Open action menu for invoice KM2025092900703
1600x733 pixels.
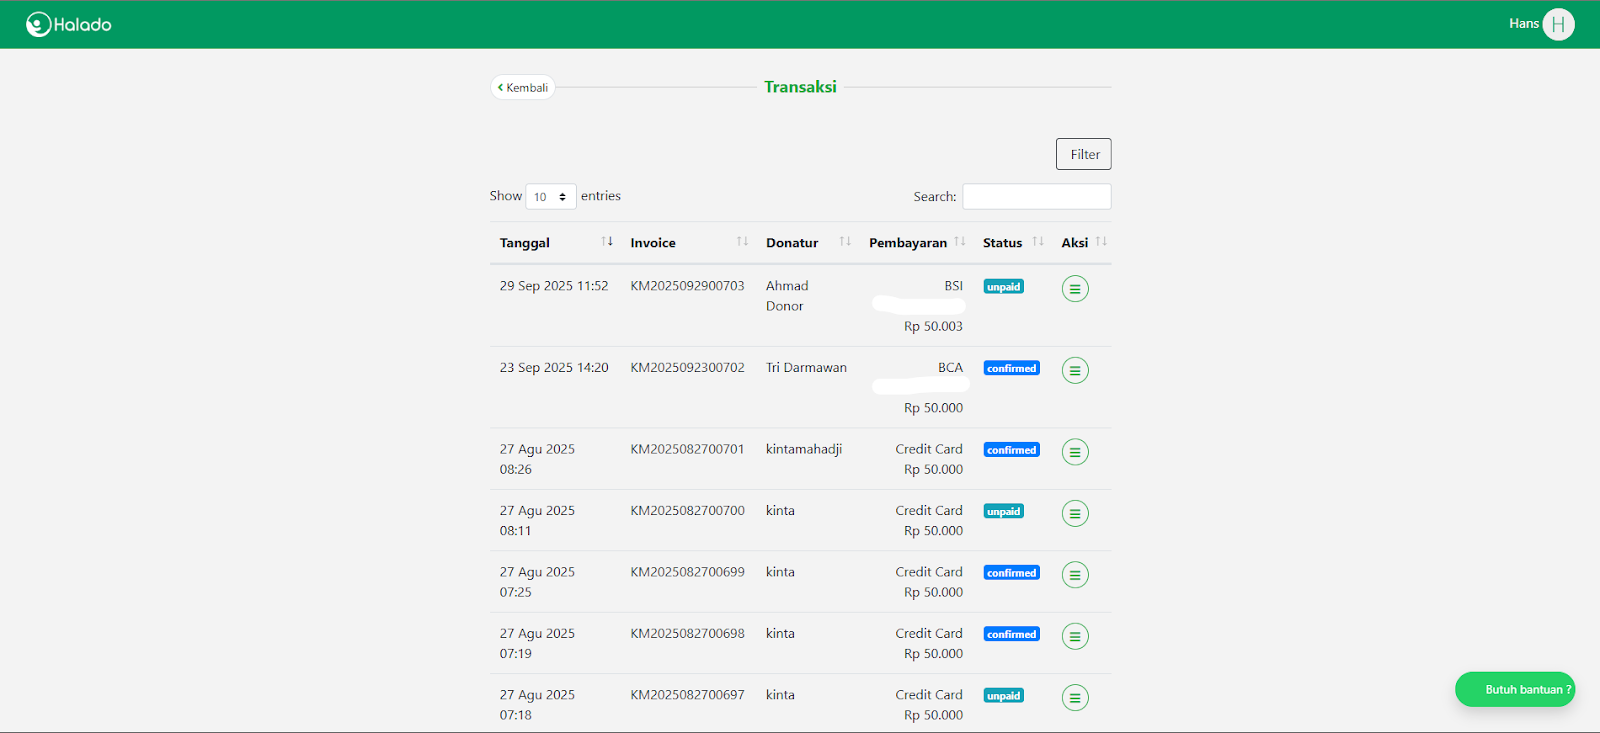pyautogui.click(x=1075, y=289)
